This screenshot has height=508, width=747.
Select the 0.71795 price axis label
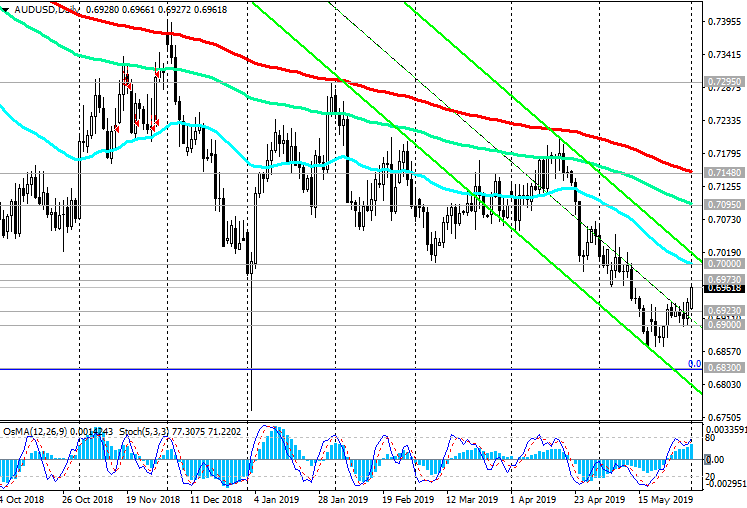click(724, 153)
